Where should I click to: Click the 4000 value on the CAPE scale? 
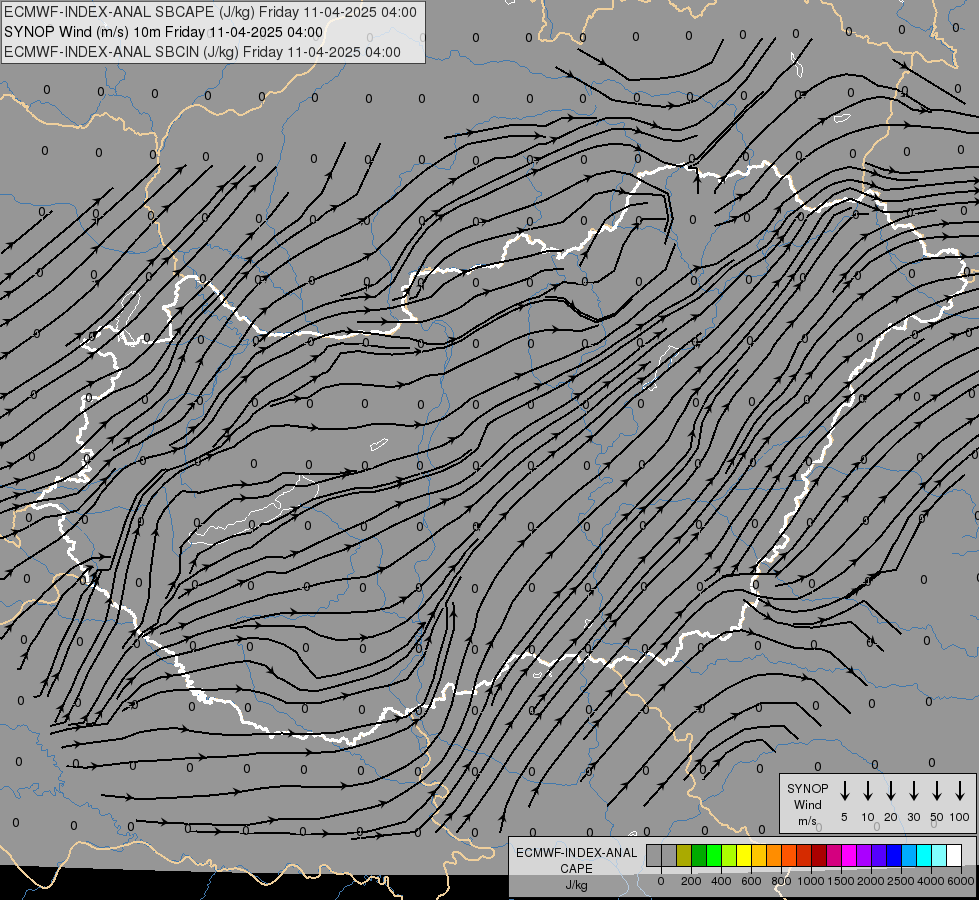[x=931, y=881]
